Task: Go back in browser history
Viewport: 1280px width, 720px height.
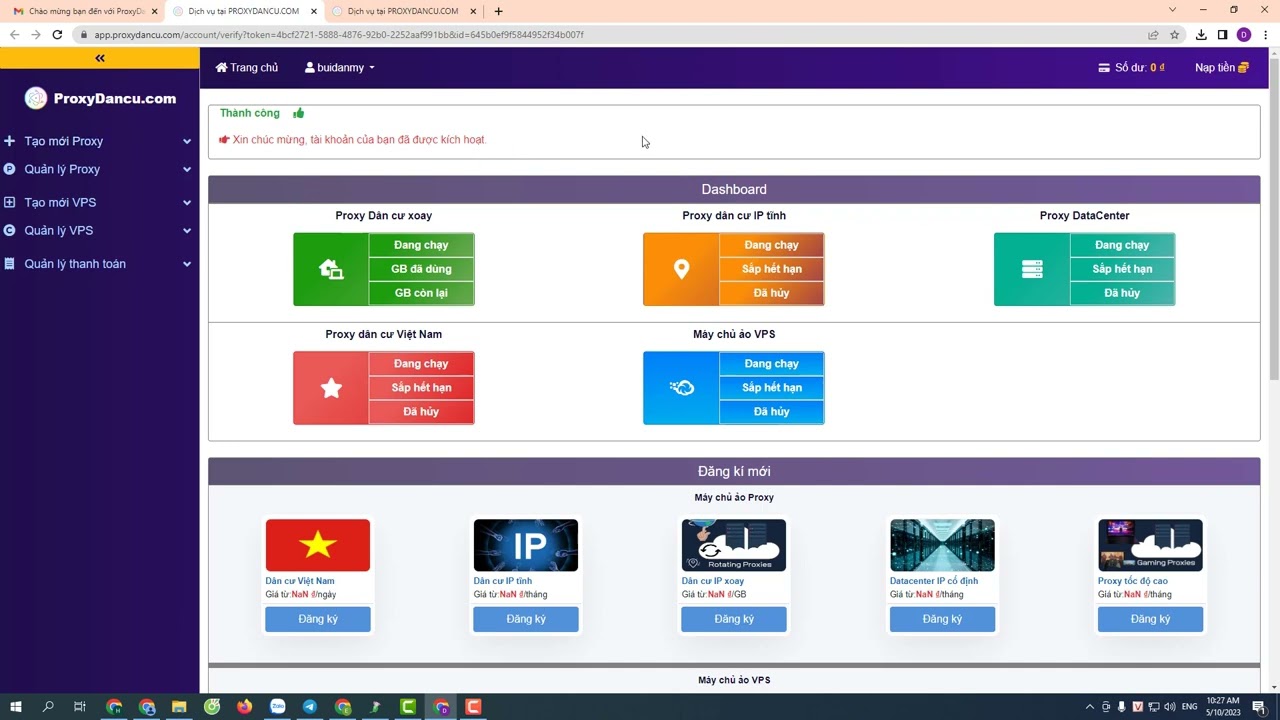Action: 14,34
